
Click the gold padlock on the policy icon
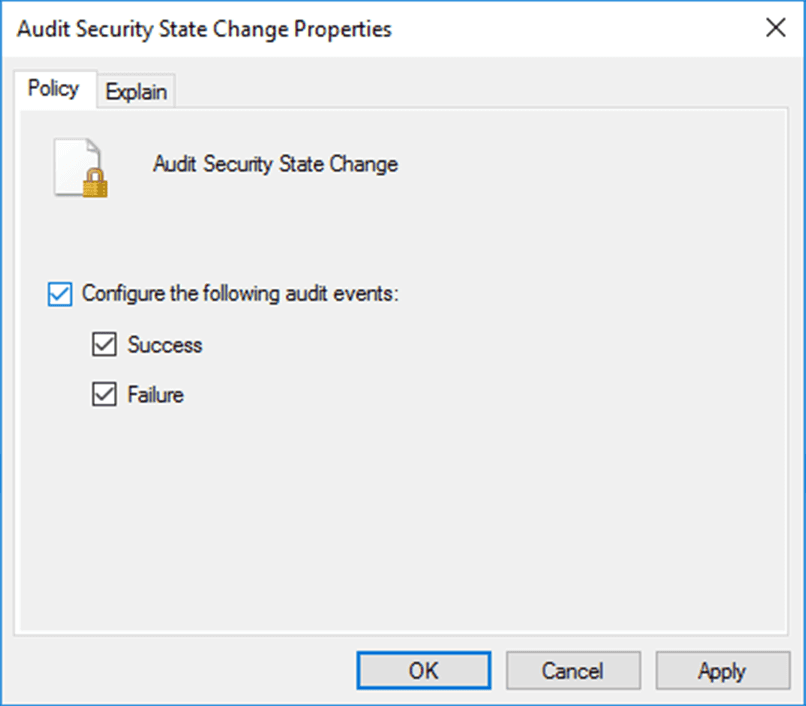coord(95,183)
